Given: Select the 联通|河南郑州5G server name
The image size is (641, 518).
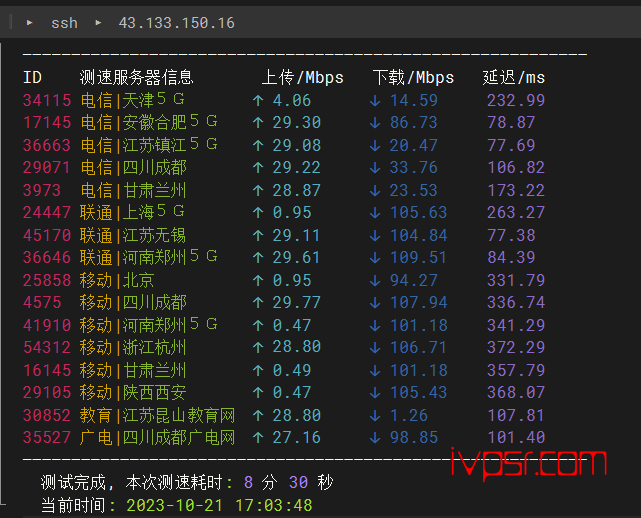Looking at the screenshot, I should [x=148, y=257].
